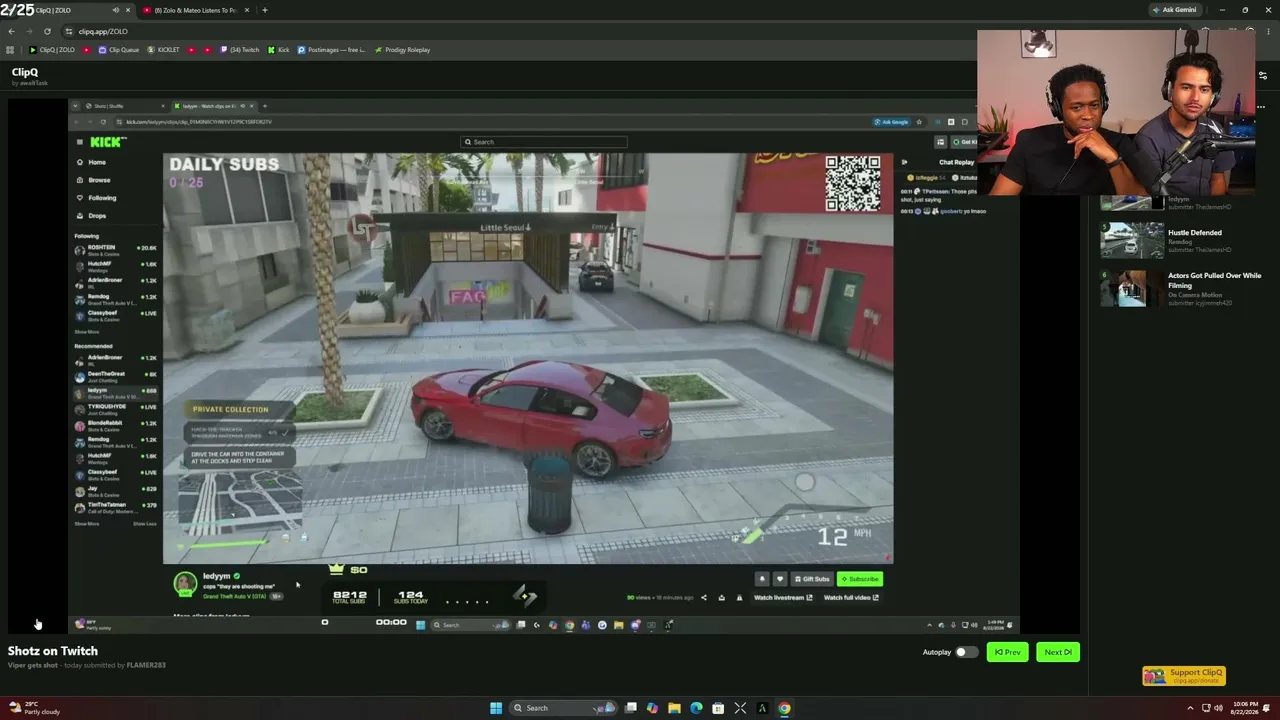
Task: Click the share icon under the clip
Action: pyautogui.click(x=704, y=598)
